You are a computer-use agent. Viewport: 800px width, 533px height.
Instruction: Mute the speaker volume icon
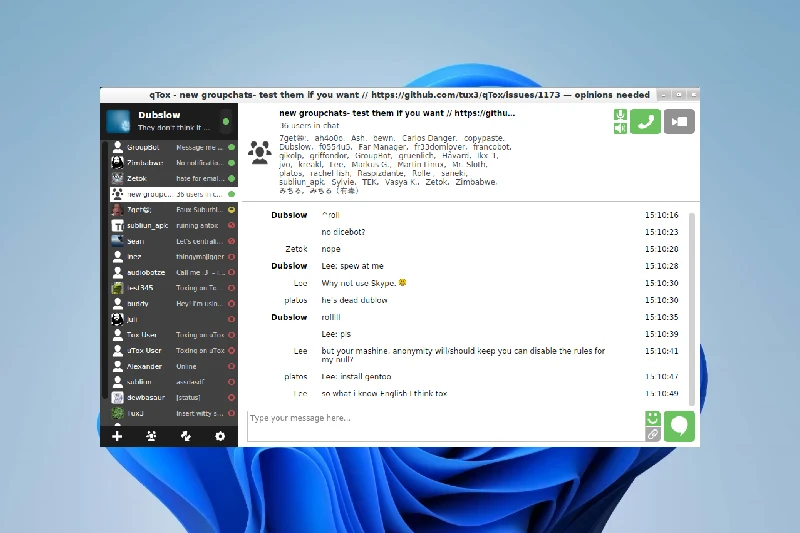click(620, 128)
